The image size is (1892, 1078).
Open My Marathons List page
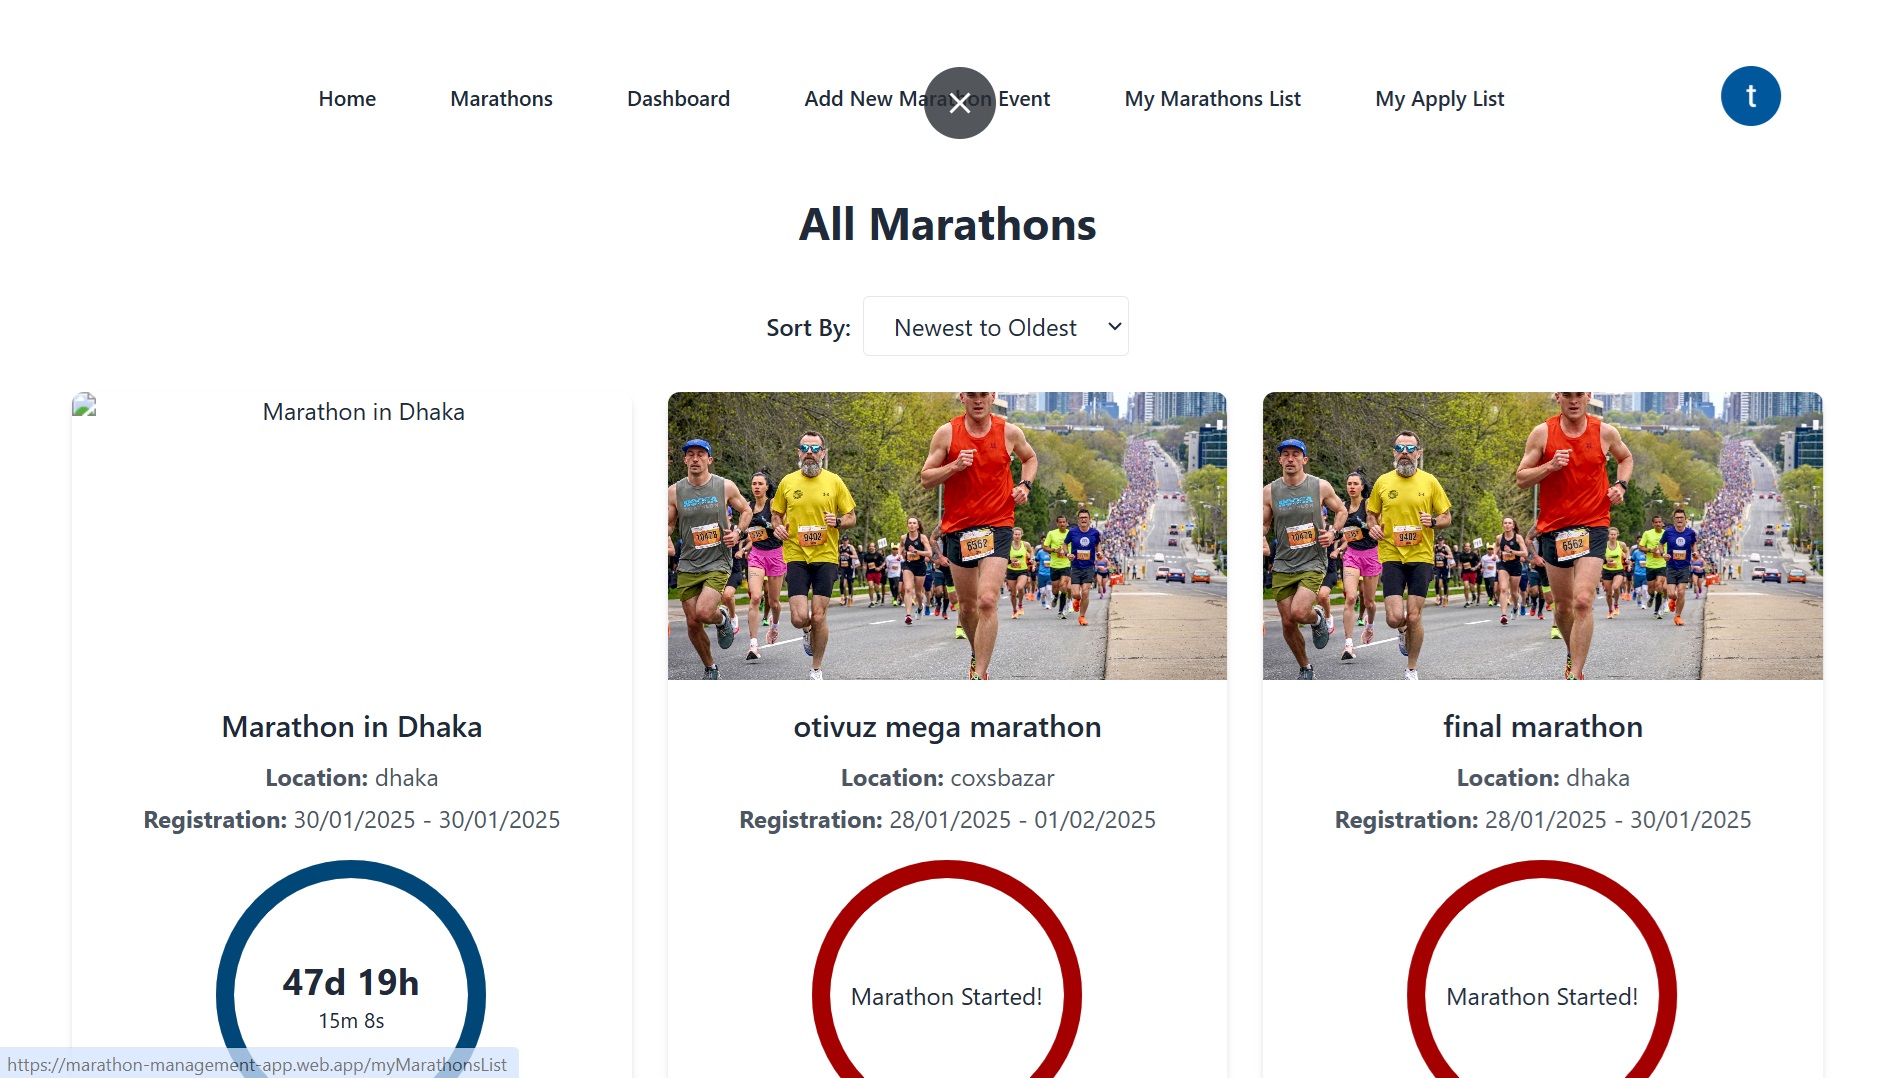pyautogui.click(x=1212, y=99)
